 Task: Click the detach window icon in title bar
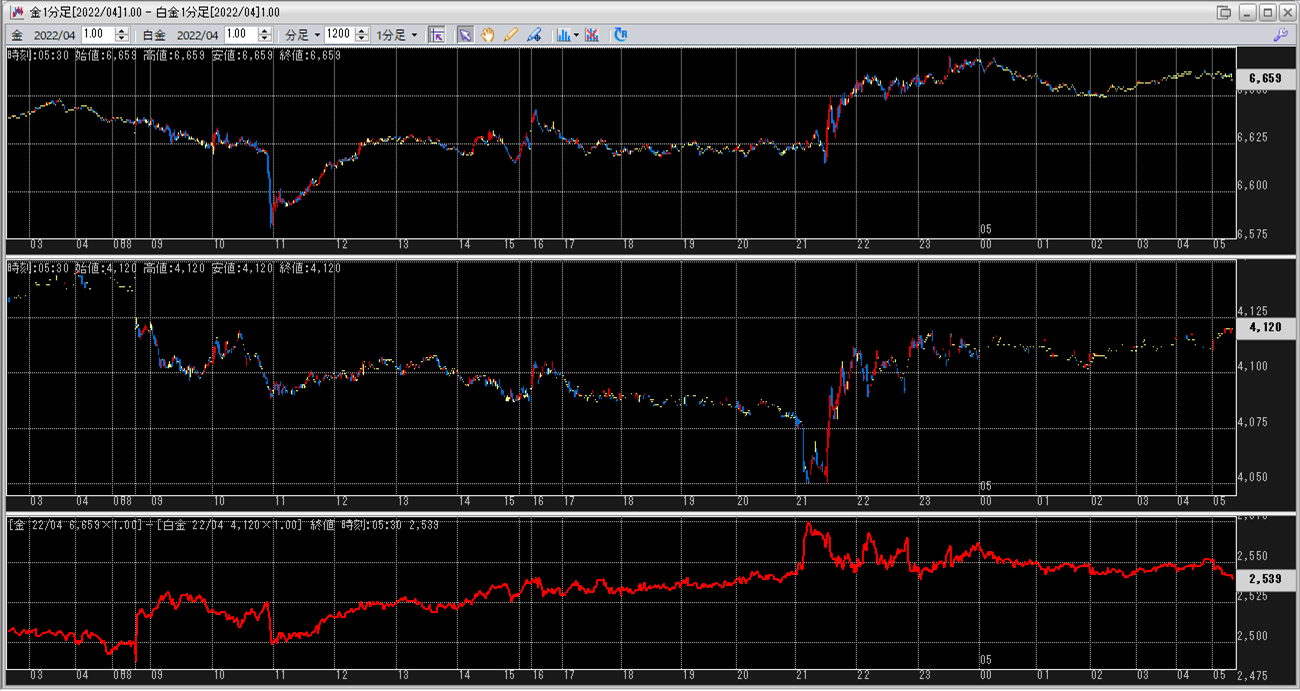tap(1223, 12)
